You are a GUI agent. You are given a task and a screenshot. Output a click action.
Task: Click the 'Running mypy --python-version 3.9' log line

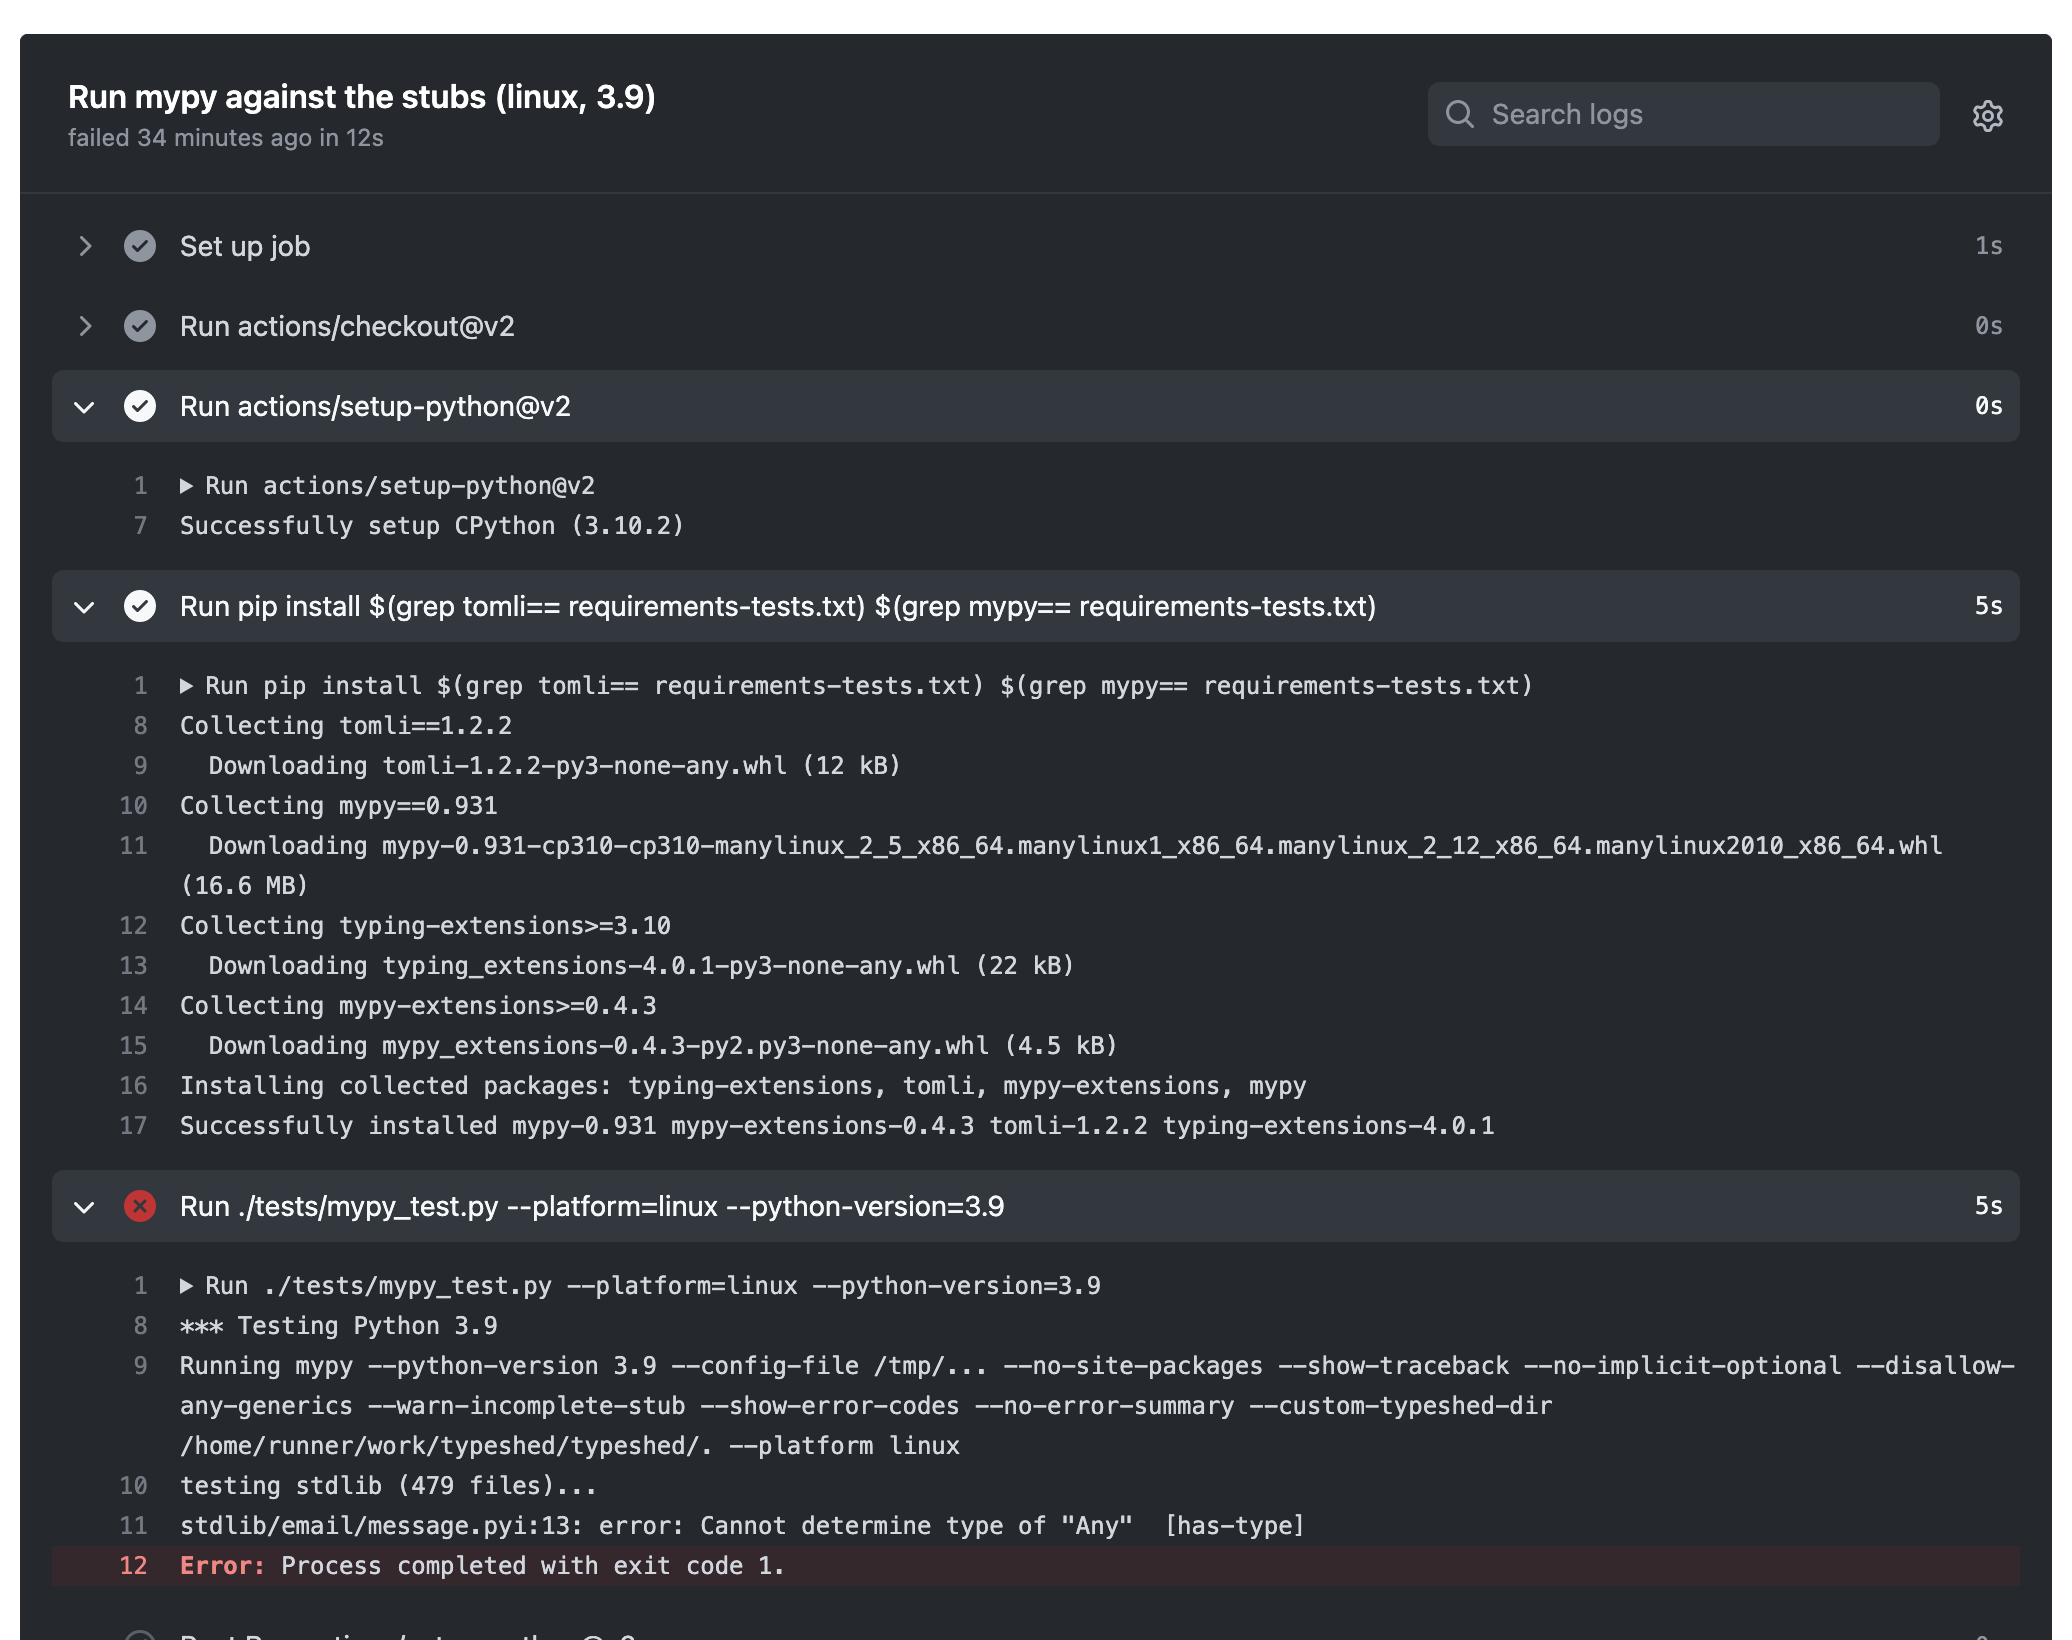pyautogui.click(x=1097, y=1406)
